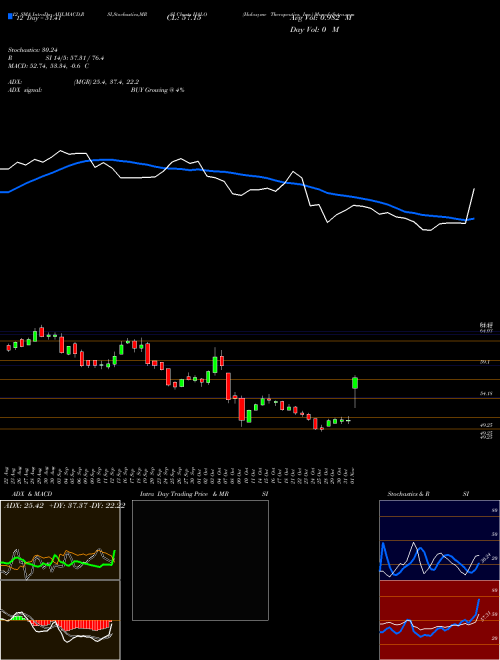Click the 59.1 price axis label

pyautogui.click(x=485, y=362)
